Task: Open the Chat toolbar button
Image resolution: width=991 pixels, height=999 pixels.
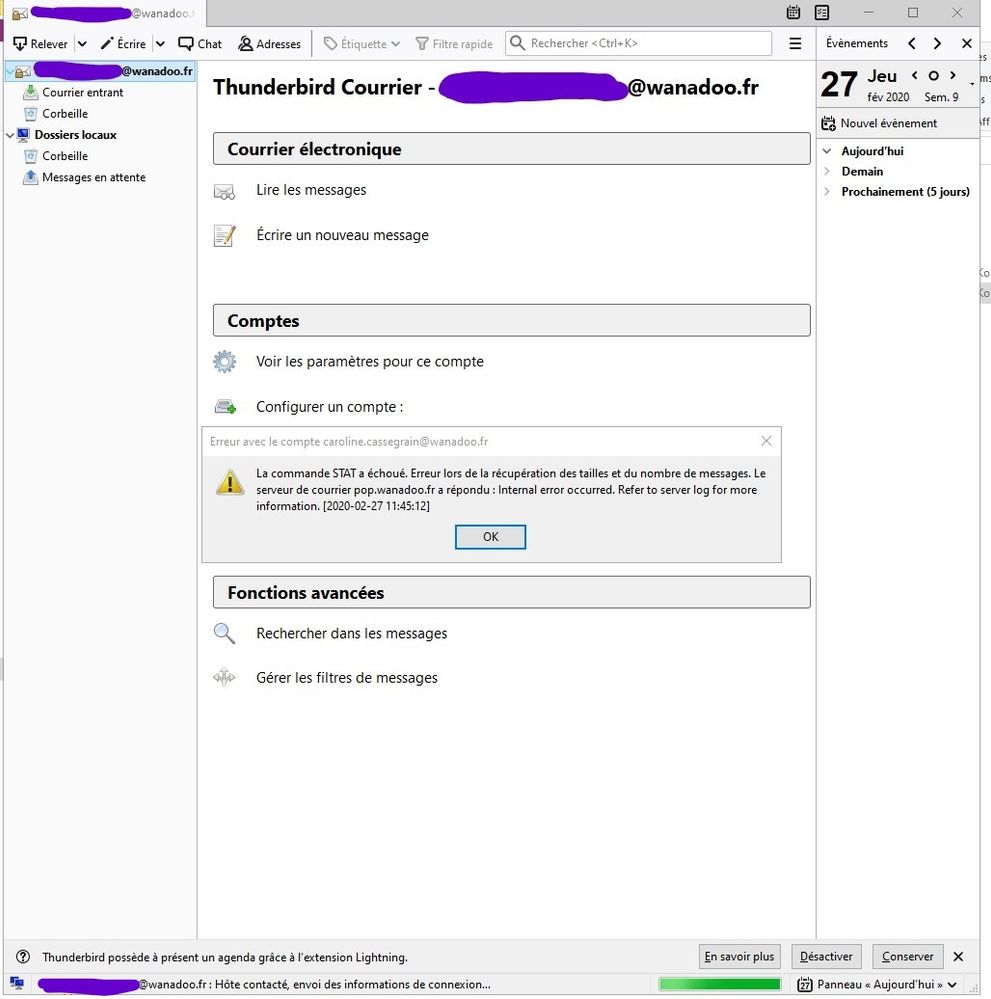Action: [x=200, y=44]
